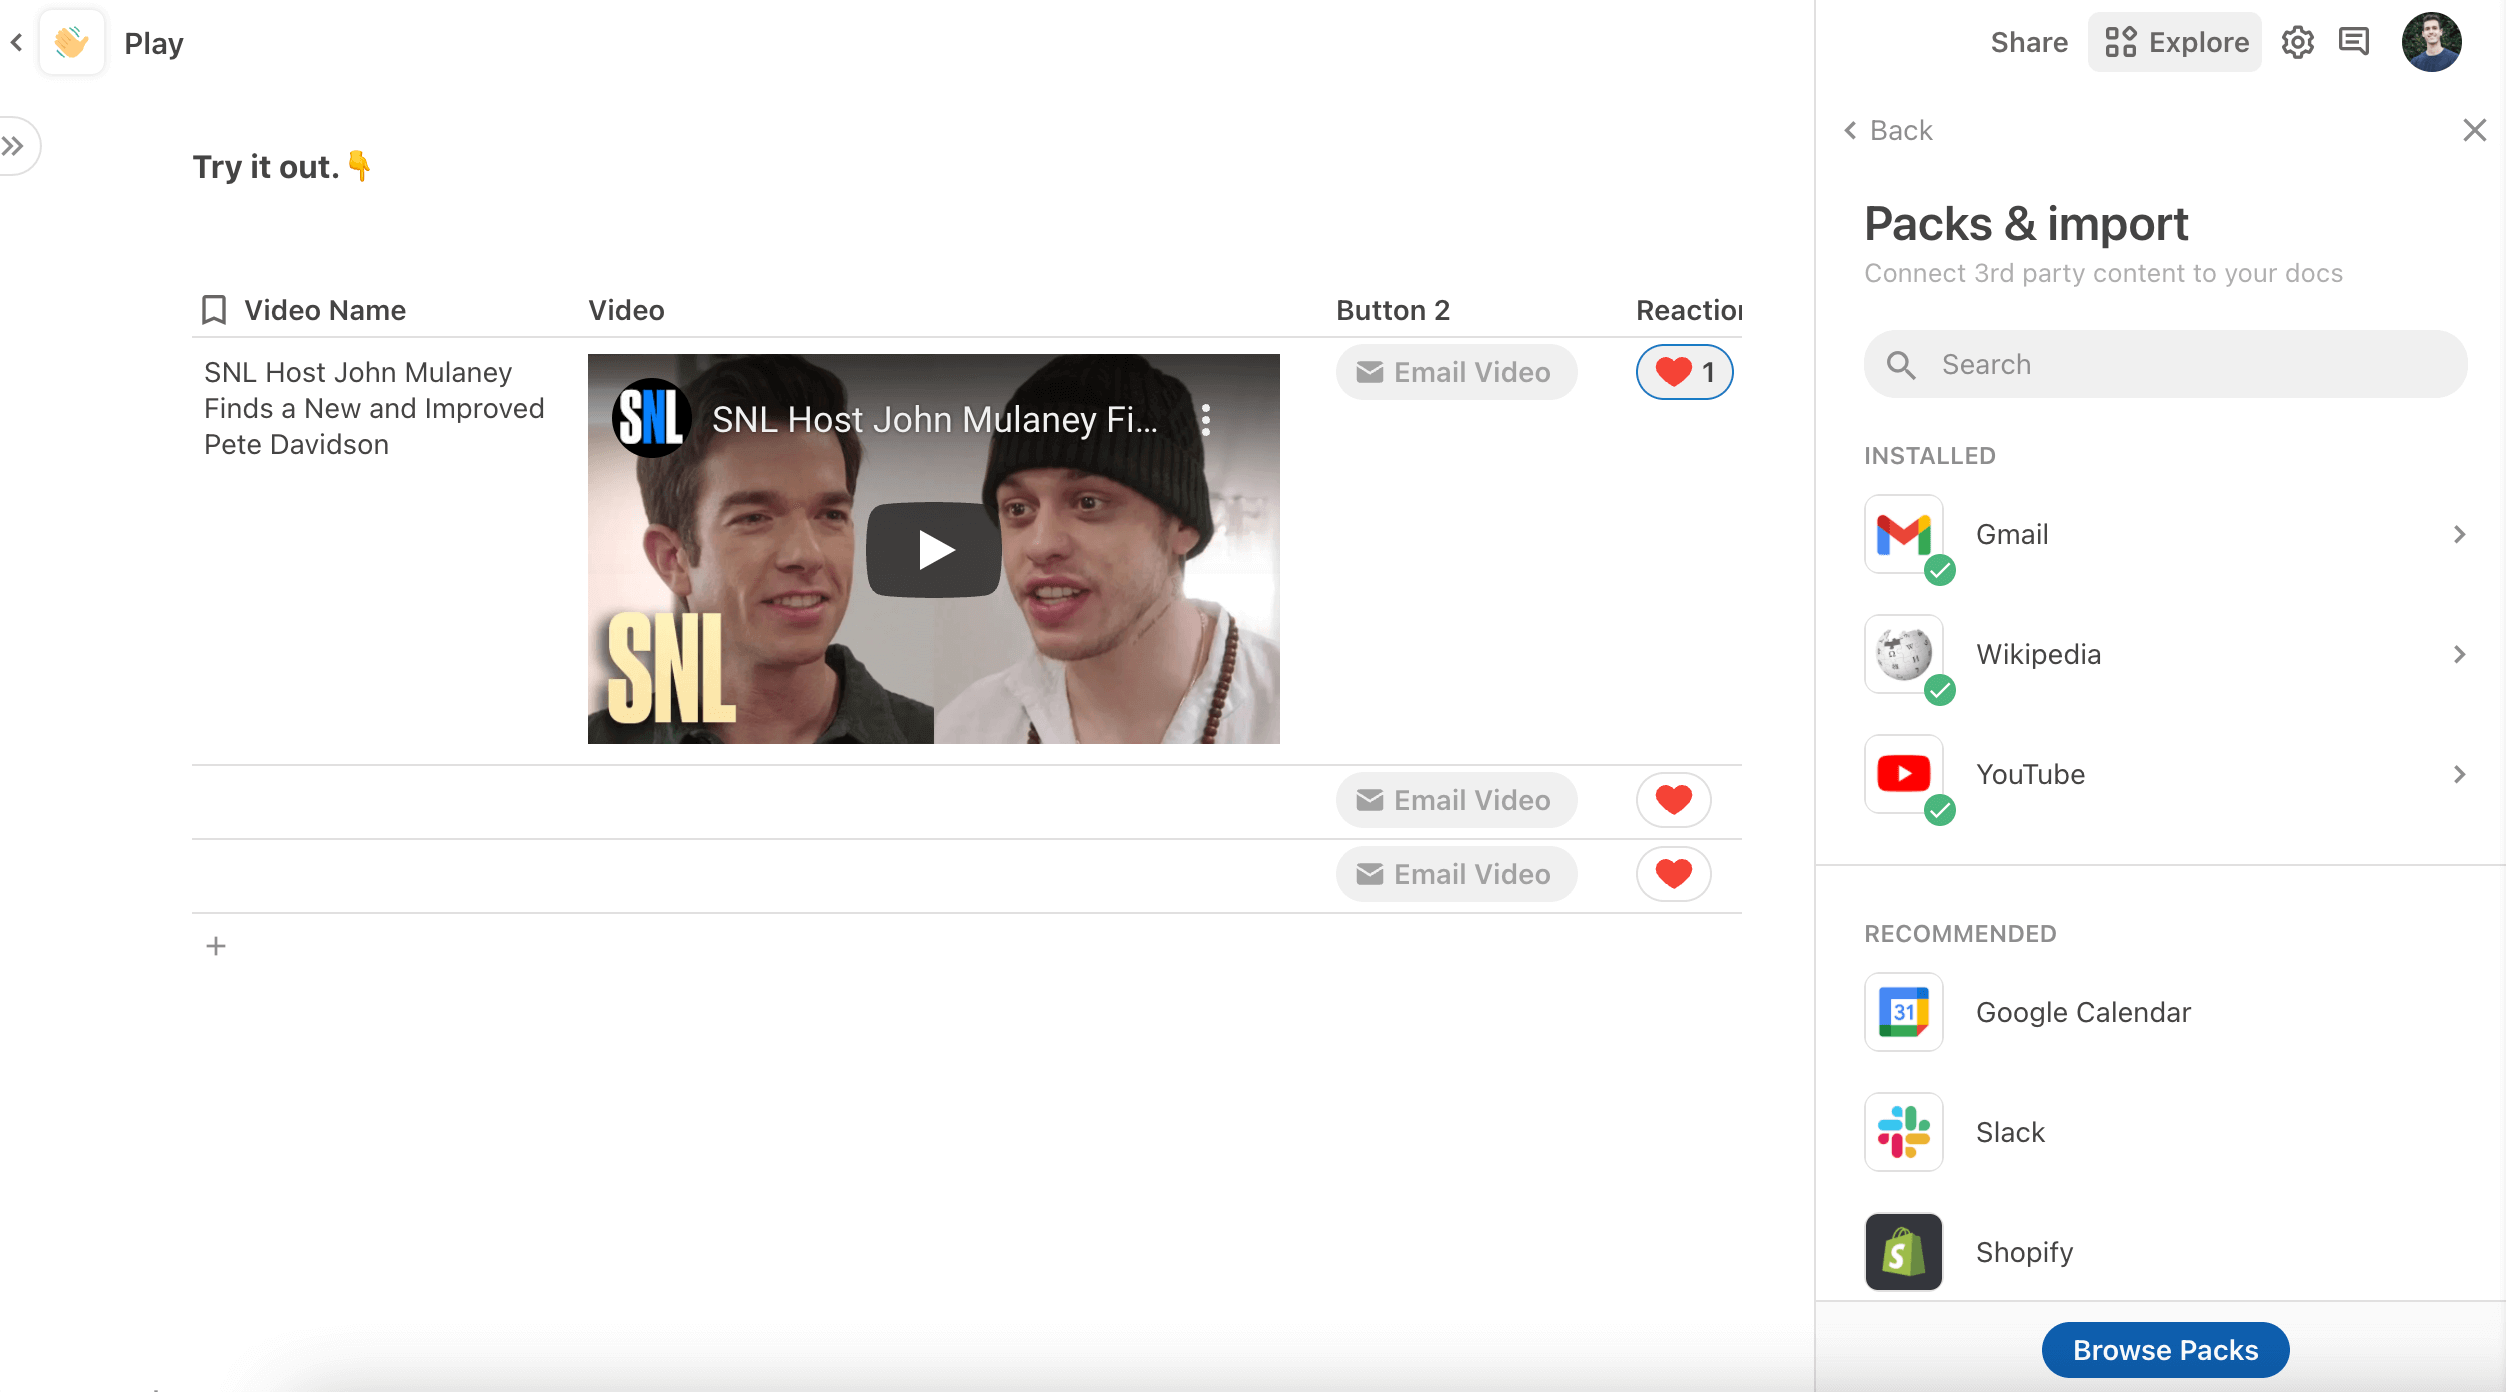Click the Explore button
The width and height of the screenshot is (2506, 1392).
(x=2176, y=42)
